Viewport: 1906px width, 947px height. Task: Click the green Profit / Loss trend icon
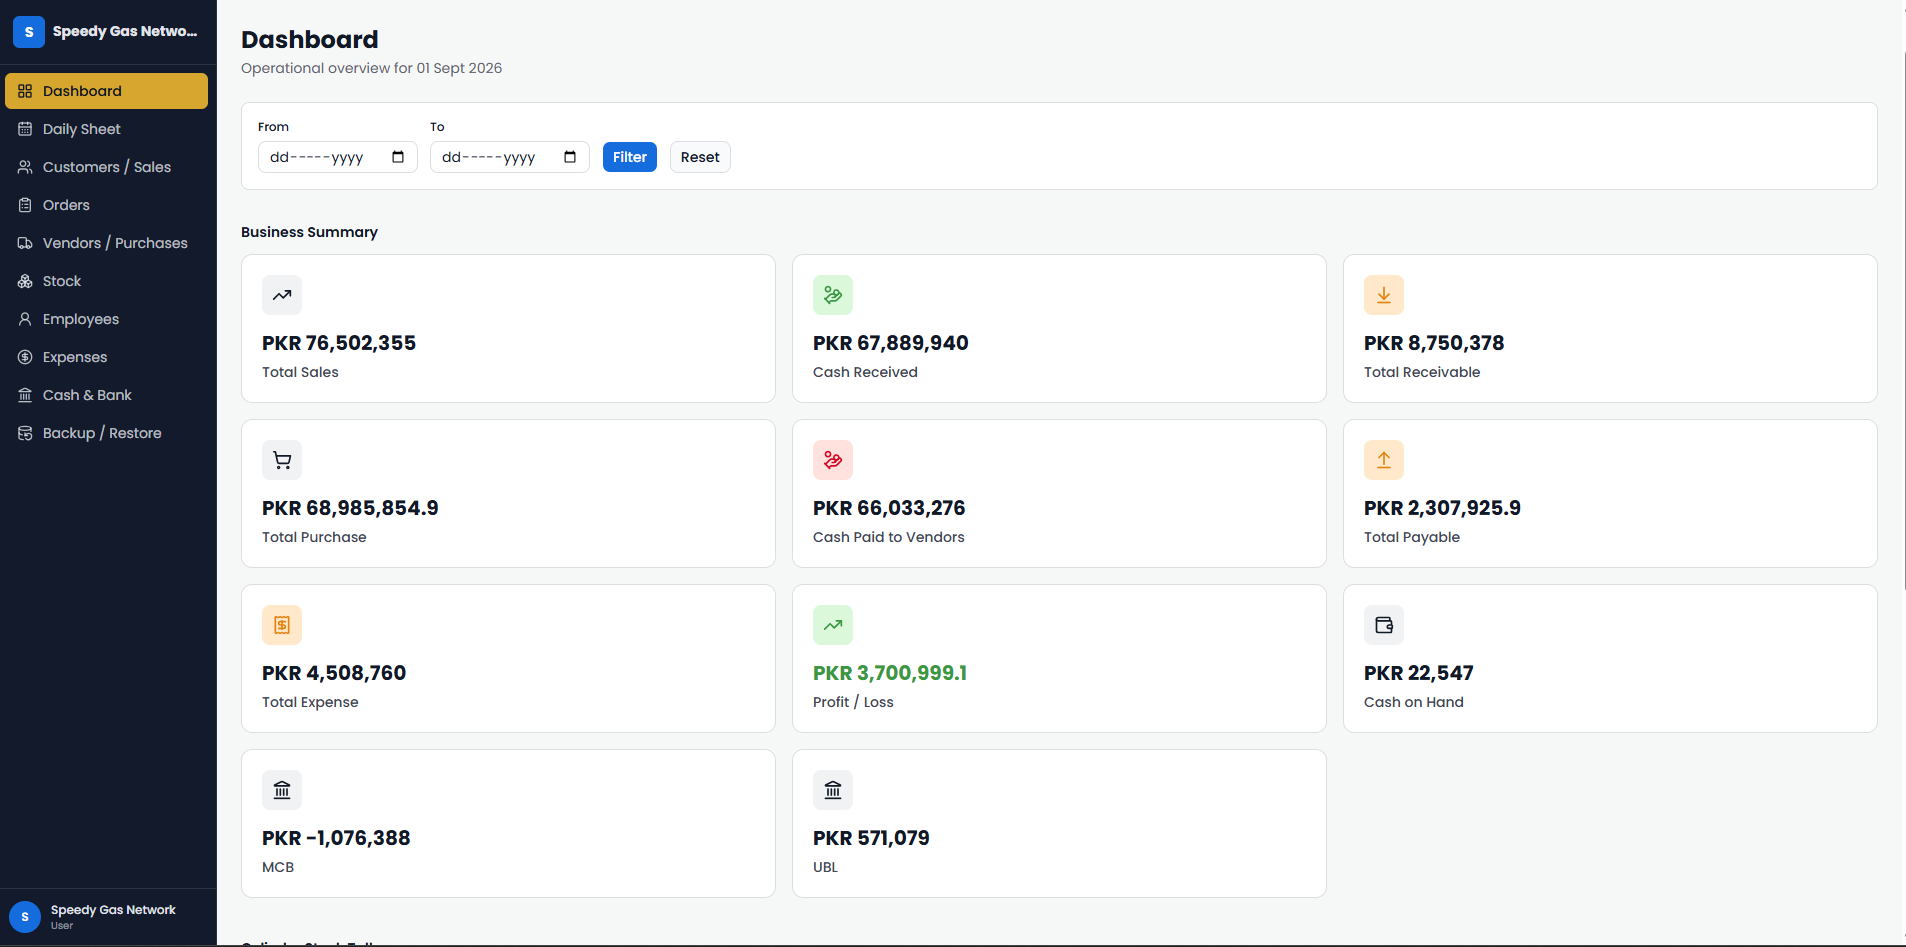833,625
